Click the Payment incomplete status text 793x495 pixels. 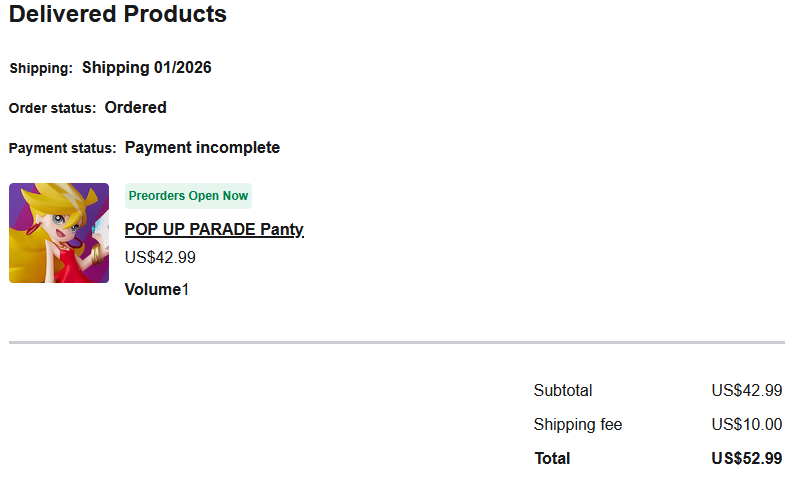(202, 148)
